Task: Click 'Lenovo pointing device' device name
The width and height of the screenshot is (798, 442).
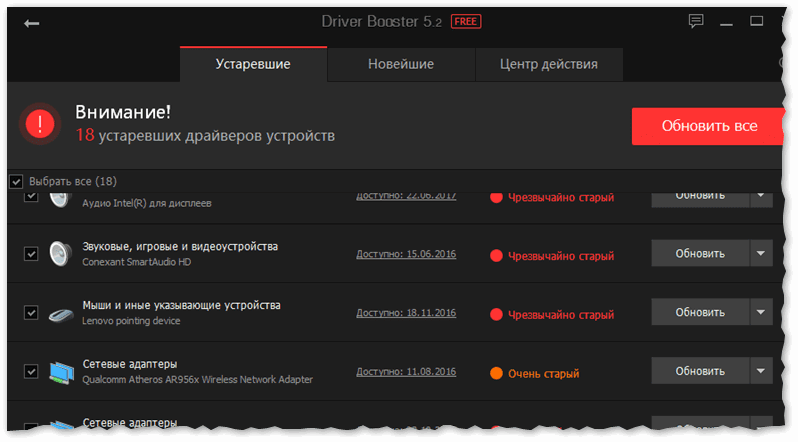Action: point(131,321)
